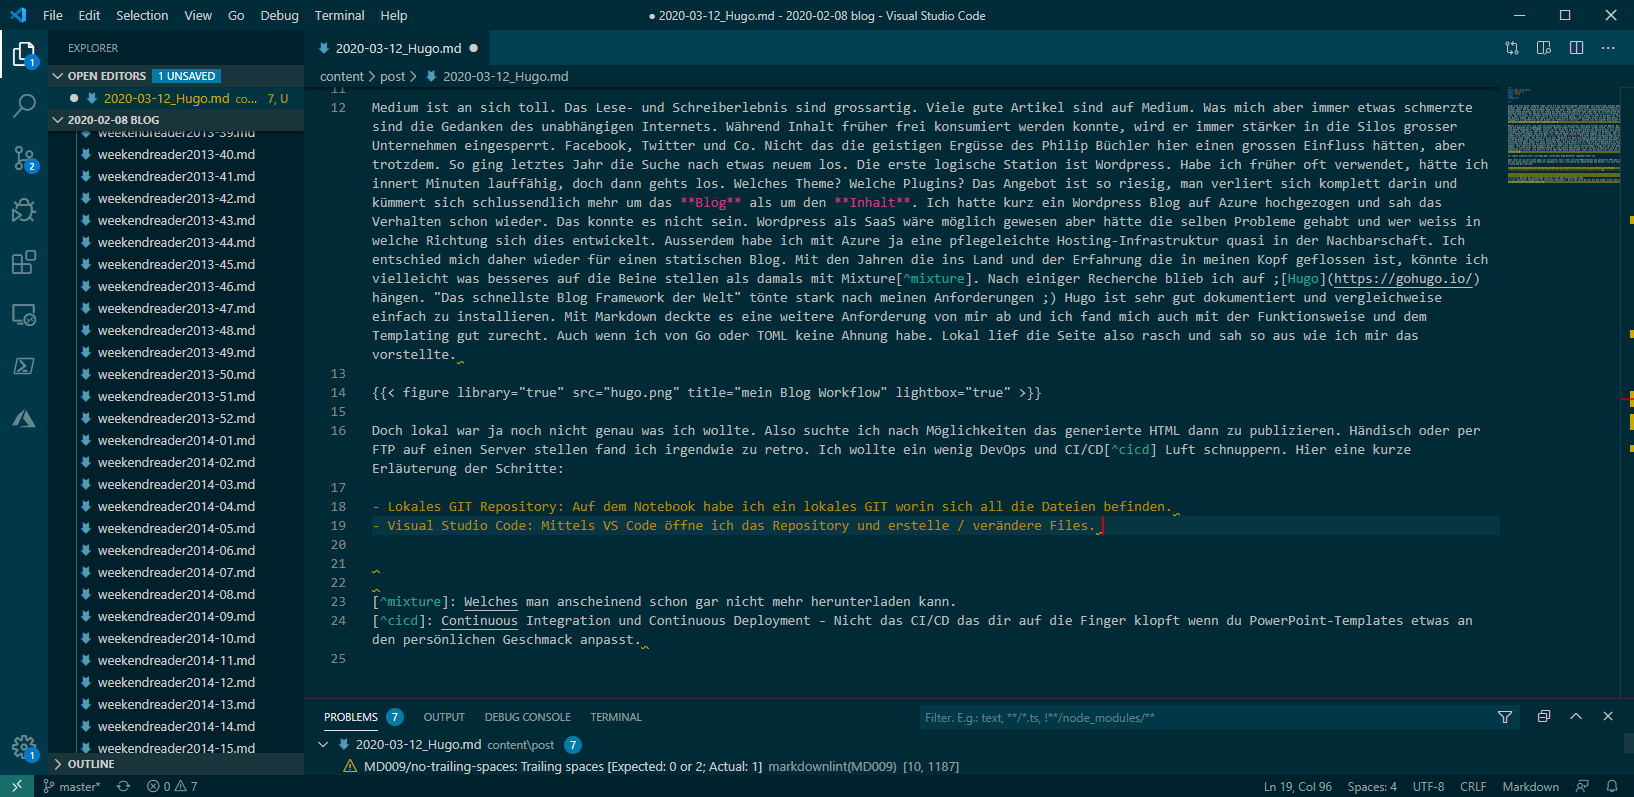Change language mode from Markdown
Image resolution: width=1634 pixels, height=797 pixels.
pos(1530,786)
